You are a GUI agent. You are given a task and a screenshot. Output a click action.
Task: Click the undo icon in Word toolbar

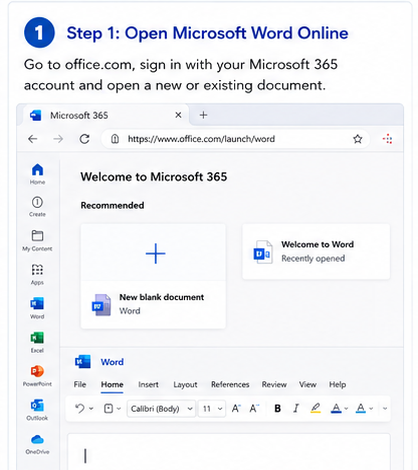click(x=80, y=408)
